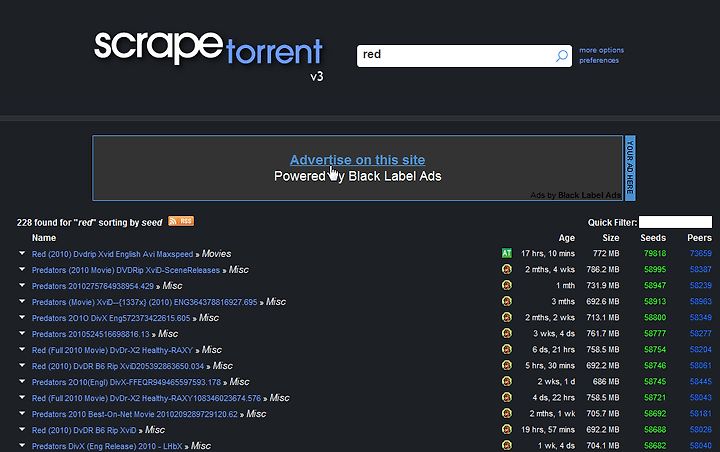Screen dimensions: 720x452
Task: Expand Red Healthy-RAXY108346023674.576 row arrow
Action: click(x=22, y=397)
